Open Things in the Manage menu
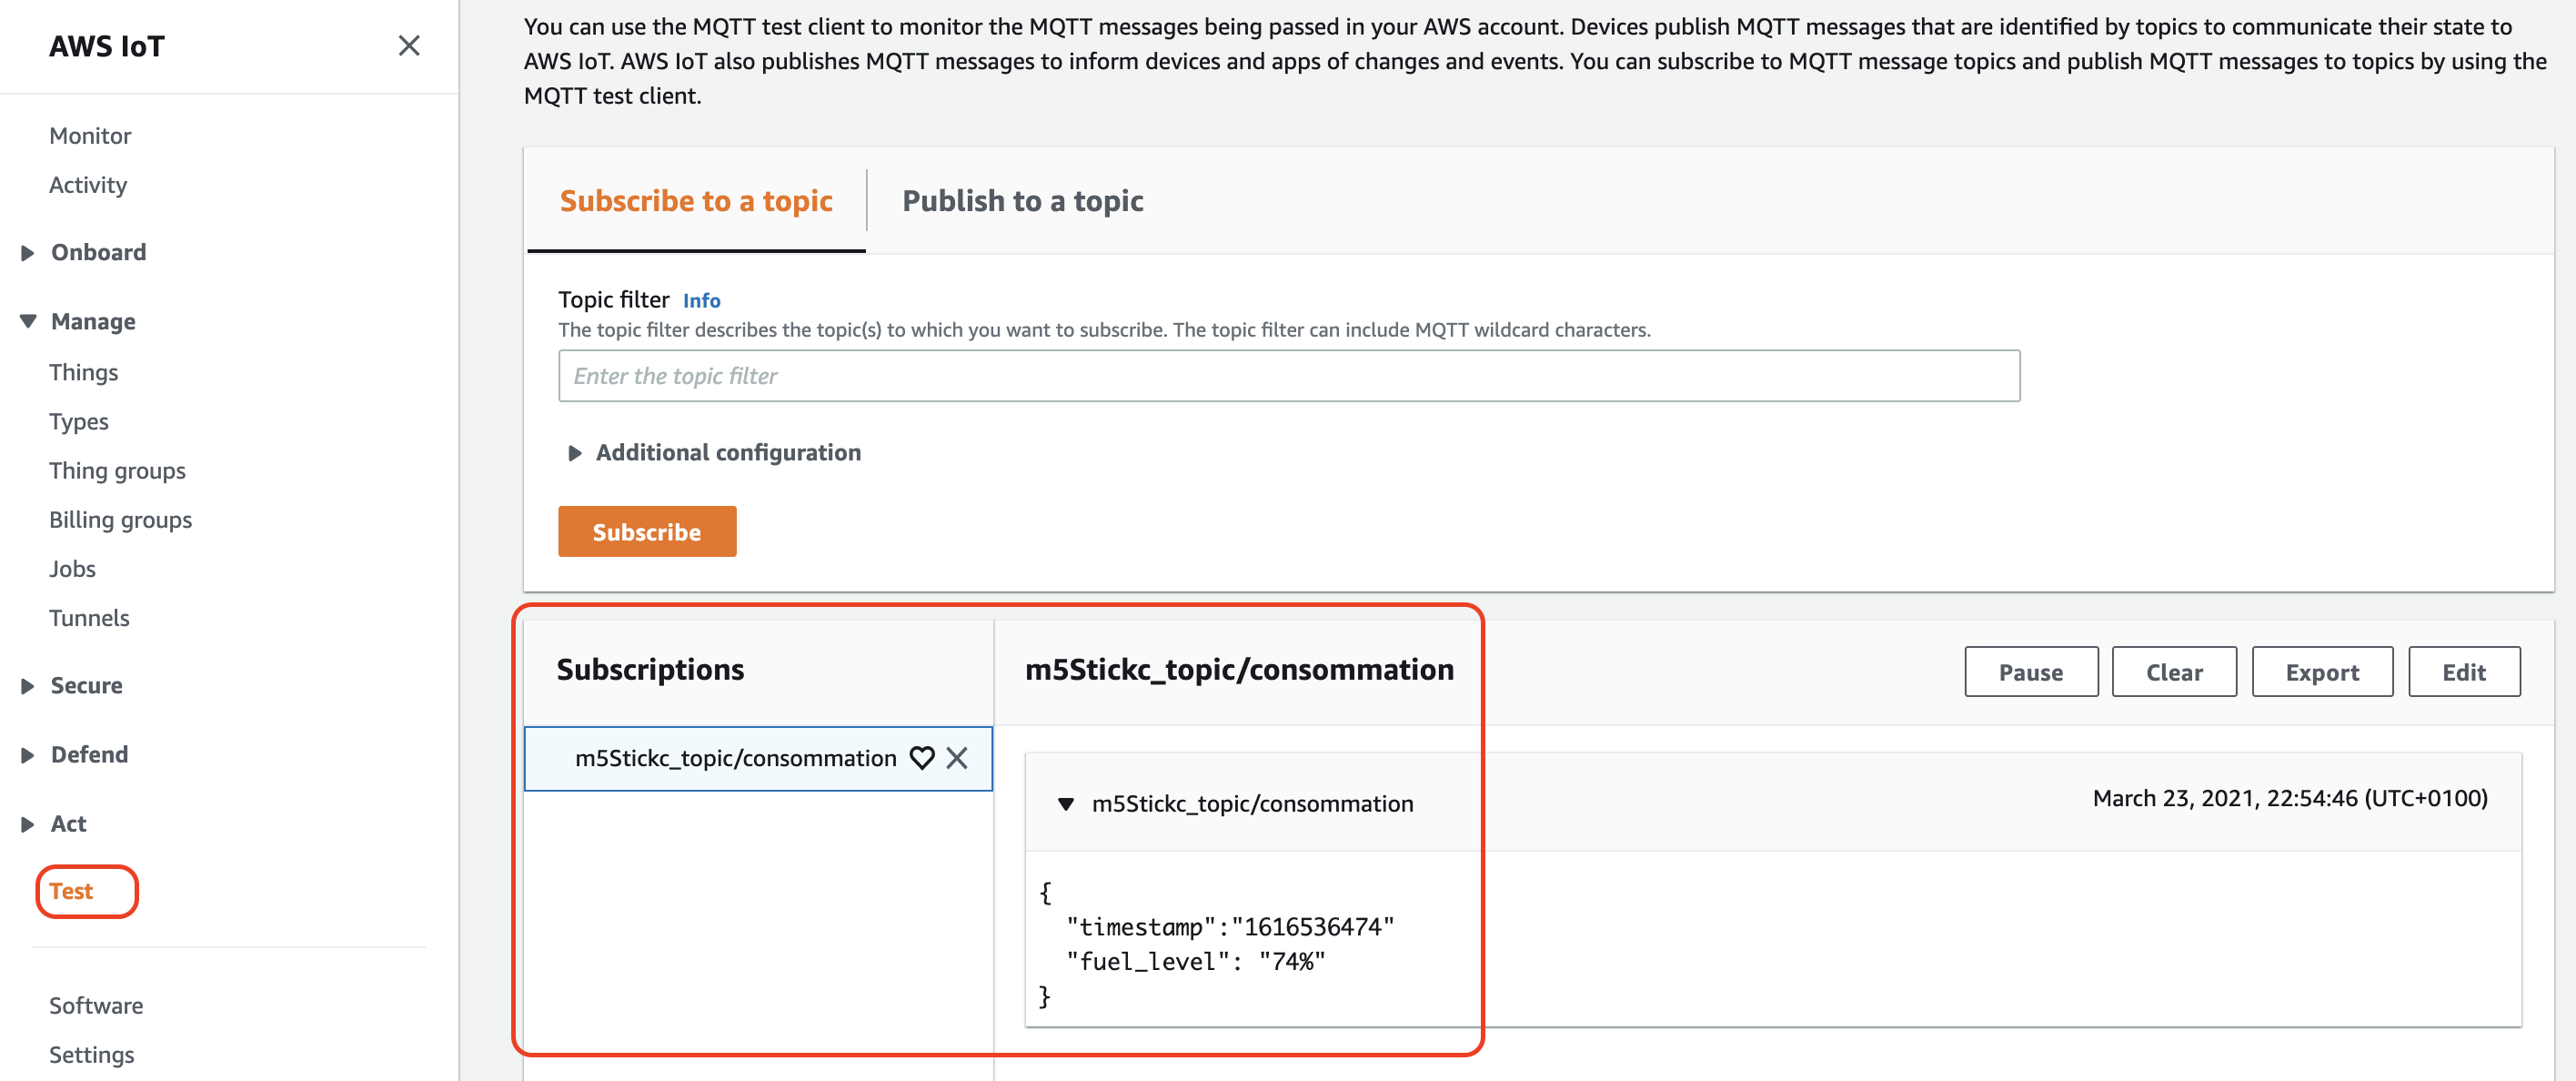Screen dimensions: 2576x1081 (84, 373)
